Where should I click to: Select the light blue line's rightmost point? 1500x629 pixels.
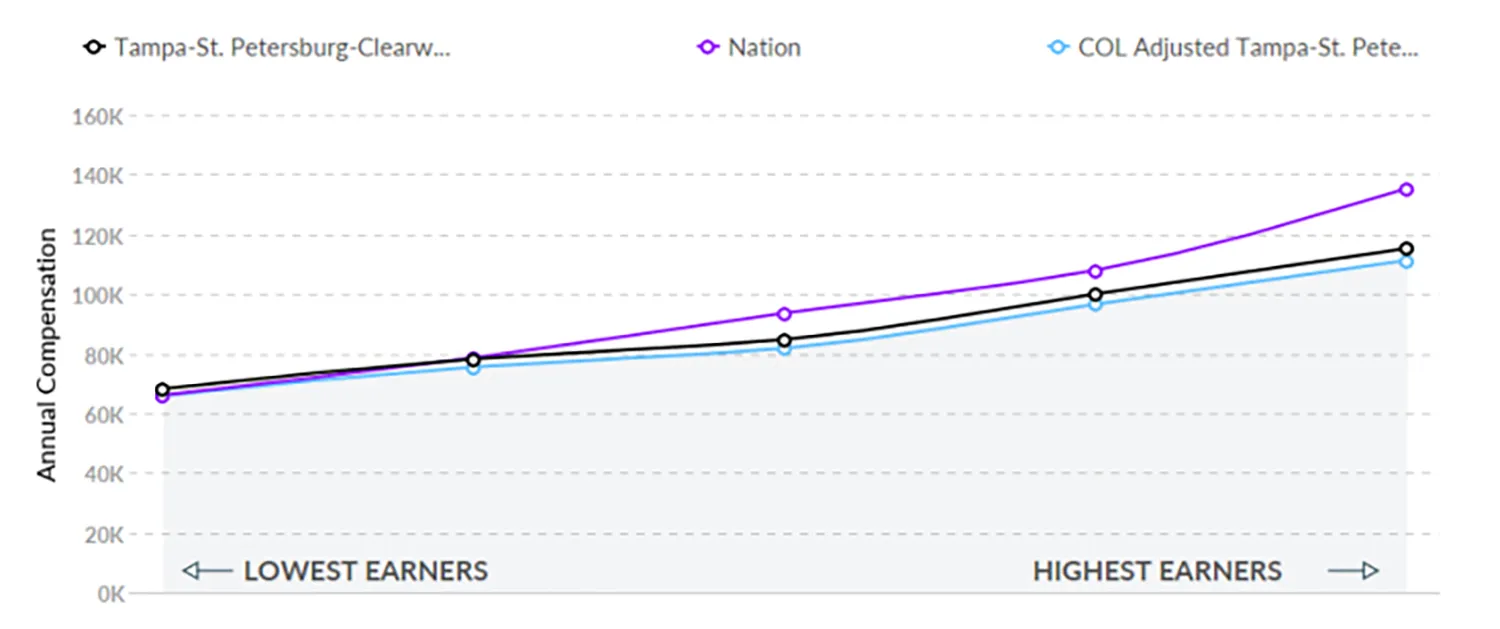pyautogui.click(x=1406, y=262)
